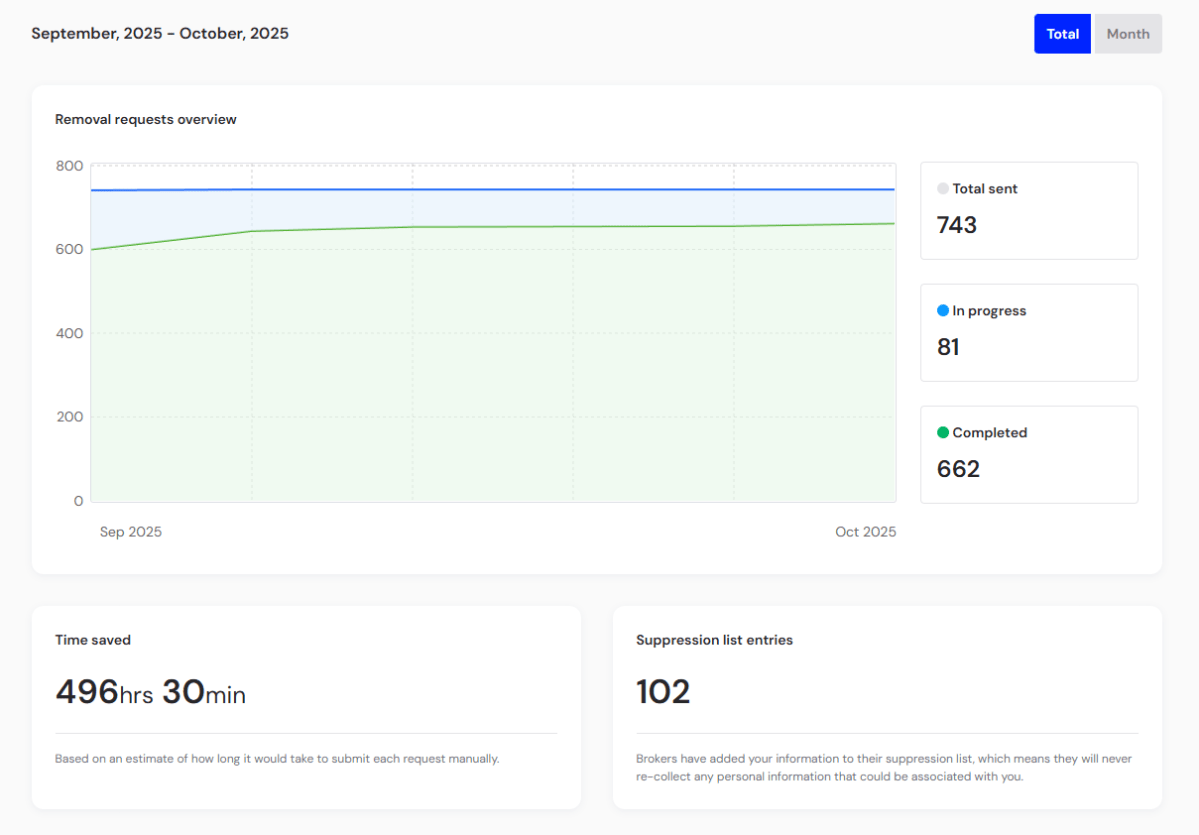Switch to the Month view toggle
Viewport: 1199px width, 835px height.
1127,34
